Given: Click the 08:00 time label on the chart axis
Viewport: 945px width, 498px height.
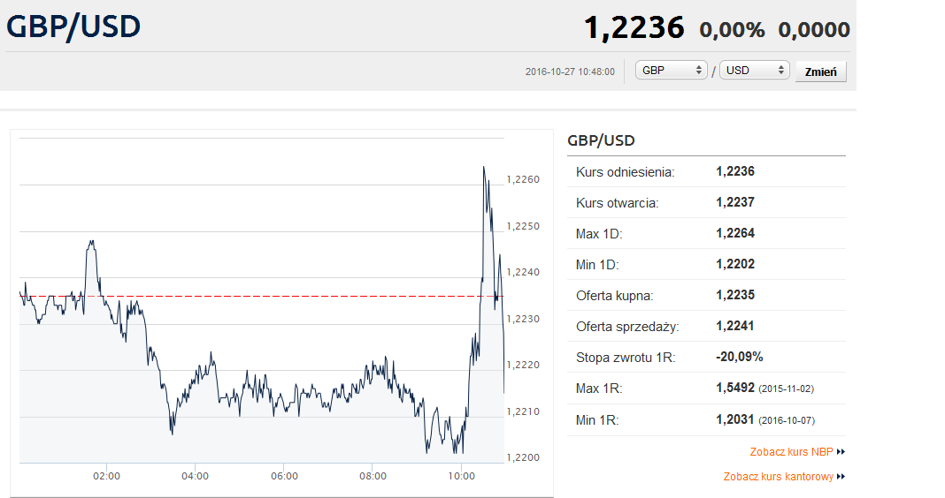Looking at the screenshot, I should [x=373, y=476].
